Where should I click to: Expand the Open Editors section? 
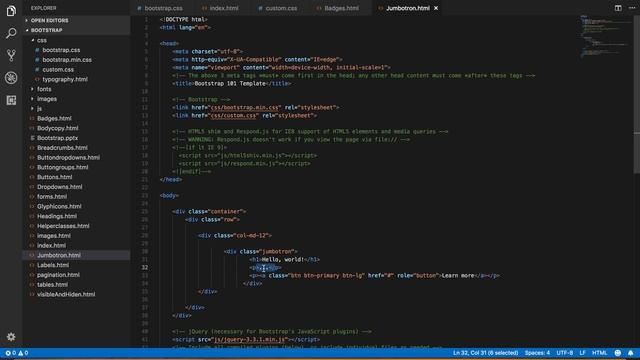pyautogui.click(x=49, y=20)
